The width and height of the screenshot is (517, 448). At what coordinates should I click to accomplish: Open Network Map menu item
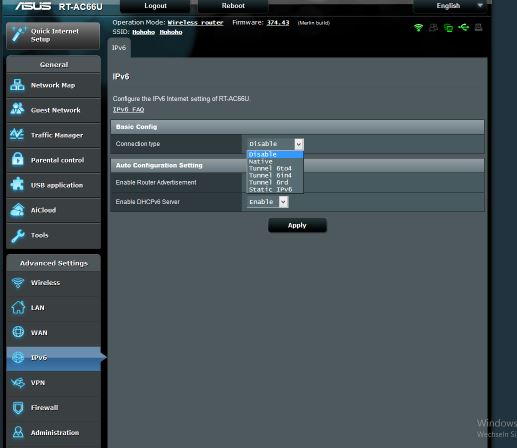coord(53,85)
